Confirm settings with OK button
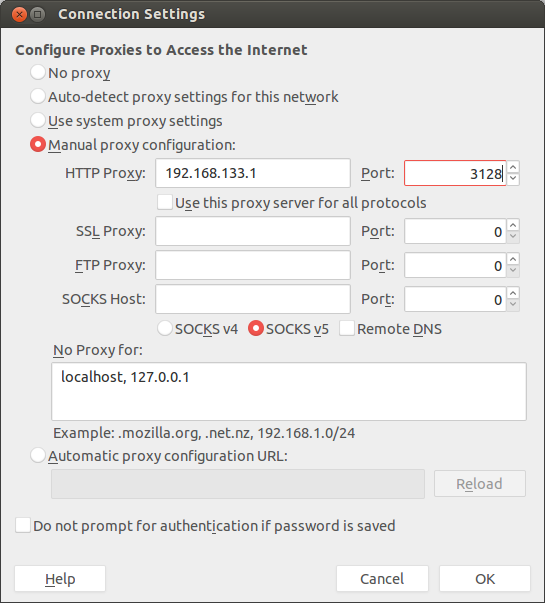The height and width of the screenshot is (603, 545). (x=485, y=578)
